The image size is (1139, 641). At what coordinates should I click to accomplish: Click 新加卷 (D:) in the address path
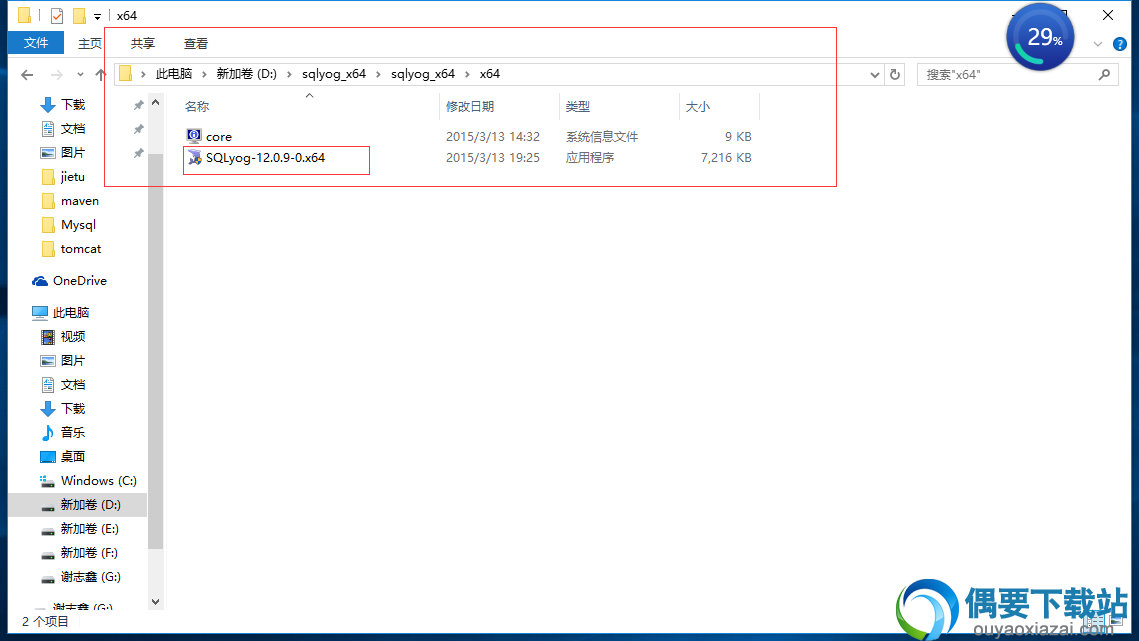(246, 74)
